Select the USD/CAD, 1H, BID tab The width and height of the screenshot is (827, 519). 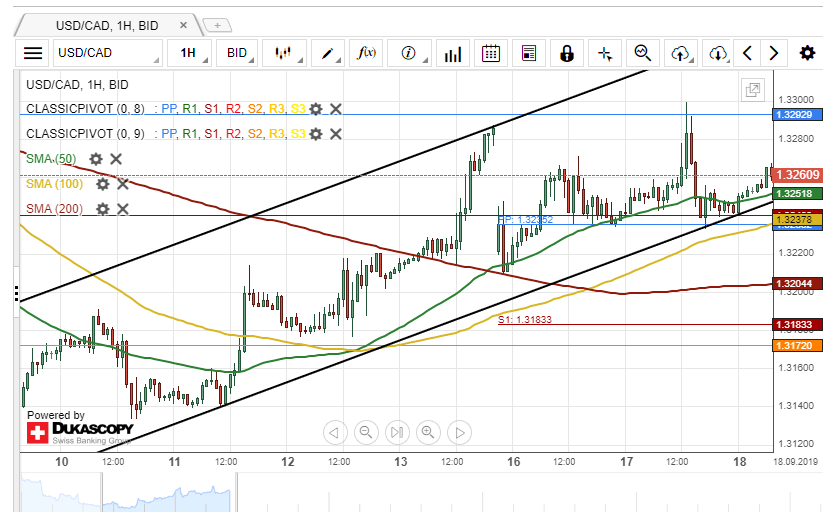point(107,25)
